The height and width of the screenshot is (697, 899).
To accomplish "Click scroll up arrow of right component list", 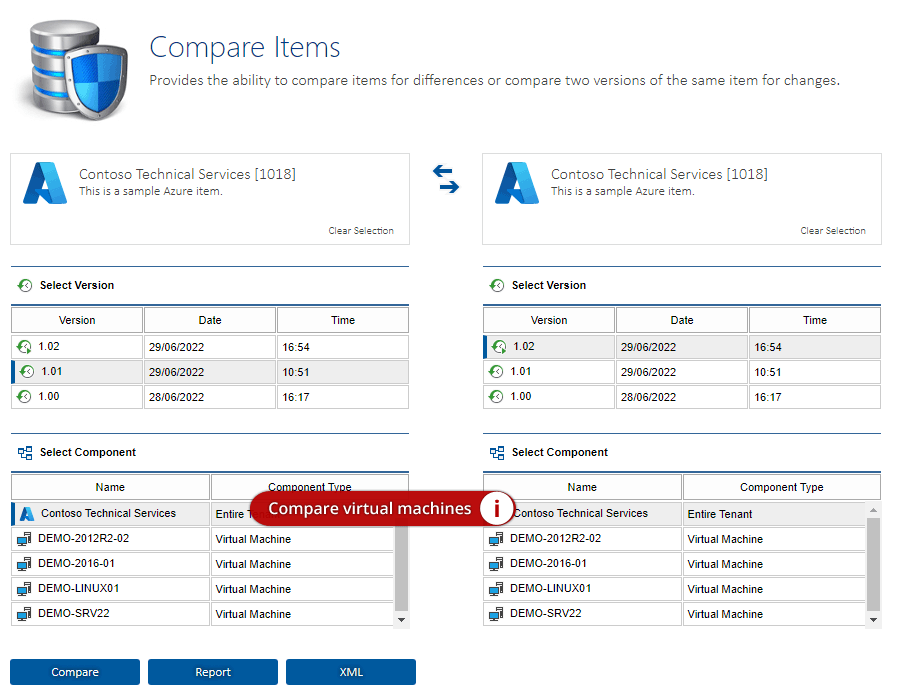I will click(x=873, y=510).
